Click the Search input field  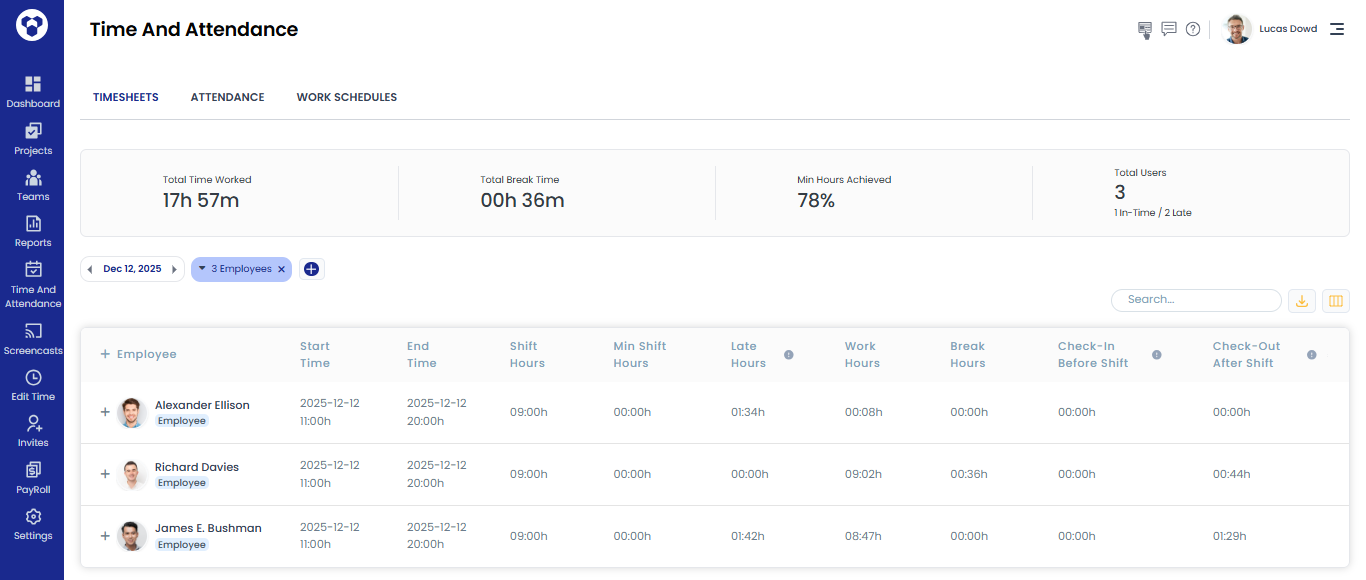tap(1196, 300)
